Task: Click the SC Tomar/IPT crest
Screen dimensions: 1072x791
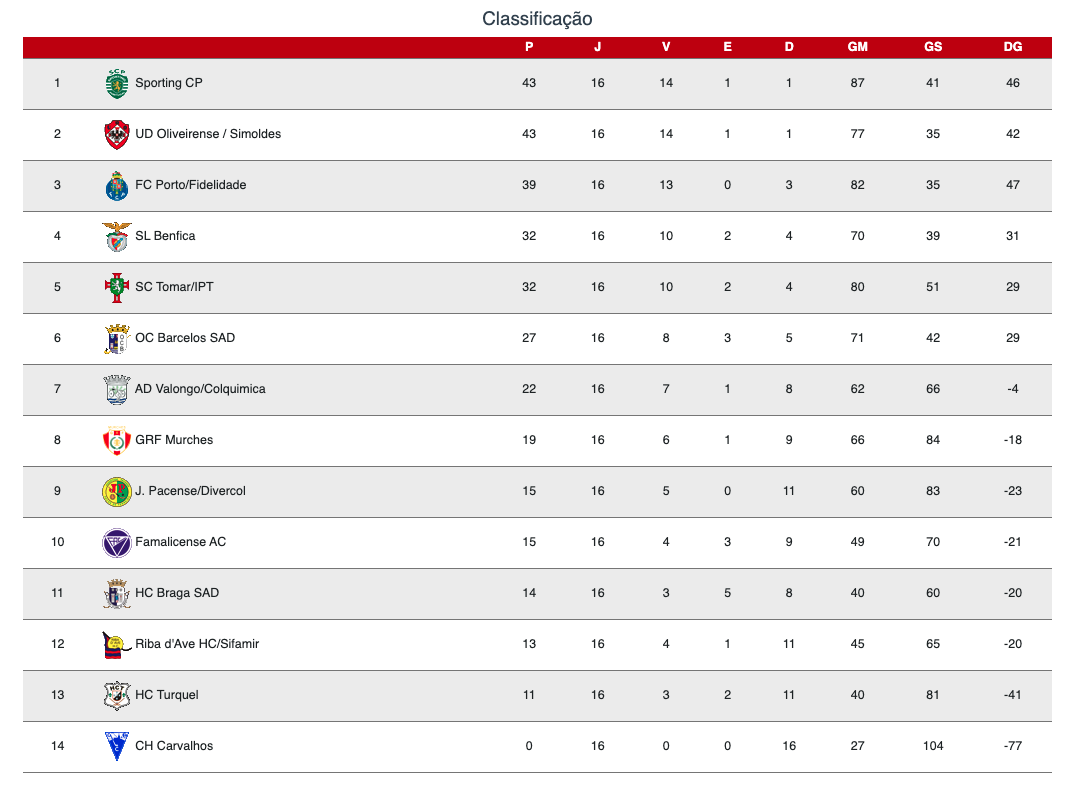Action: tap(117, 287)
